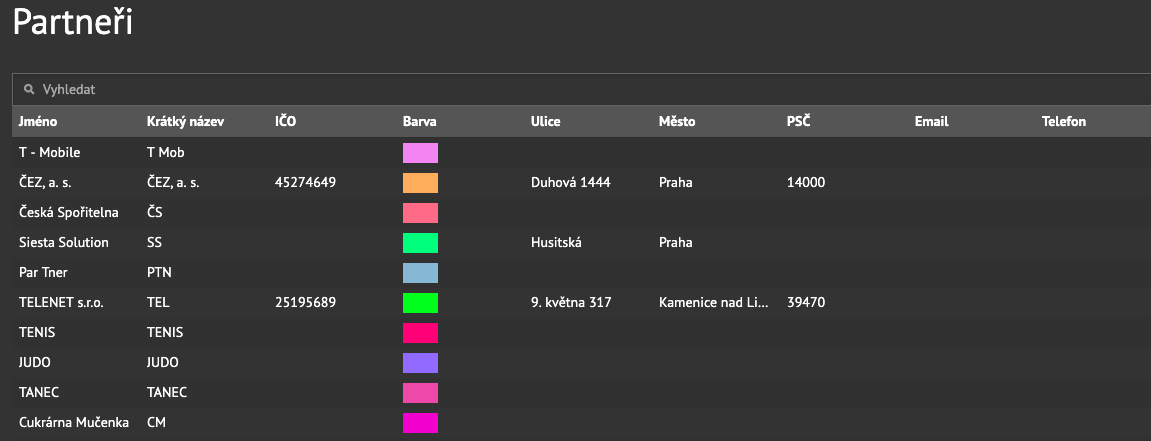This screenshot has width=1151, height=441.
Task: Open JUDO's purple color swatch
Action: click(421, 362)
